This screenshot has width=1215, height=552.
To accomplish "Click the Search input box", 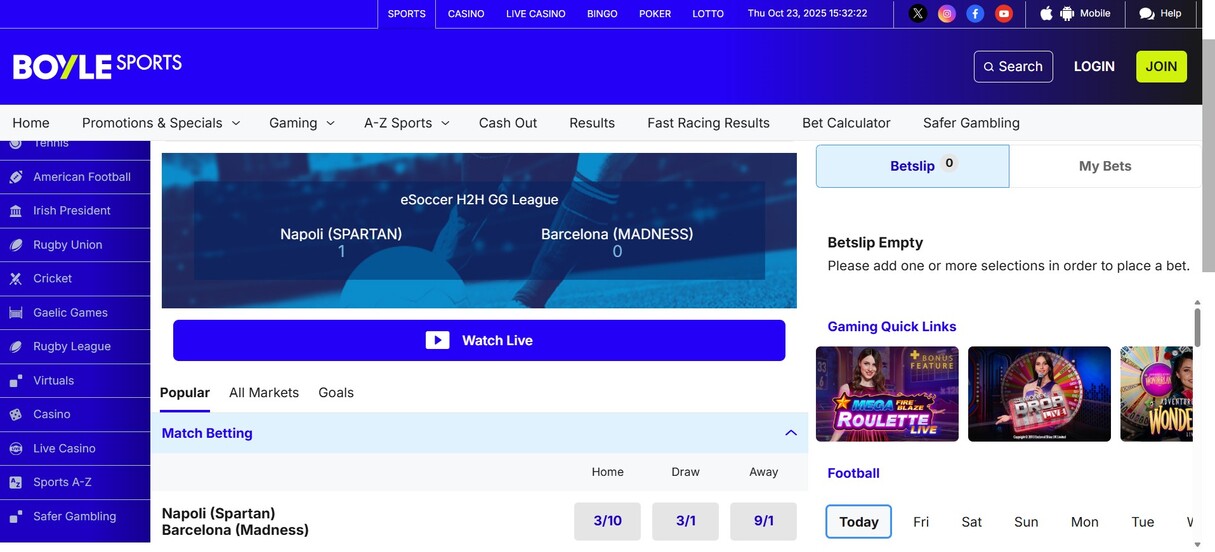I will coord(1013,66).
